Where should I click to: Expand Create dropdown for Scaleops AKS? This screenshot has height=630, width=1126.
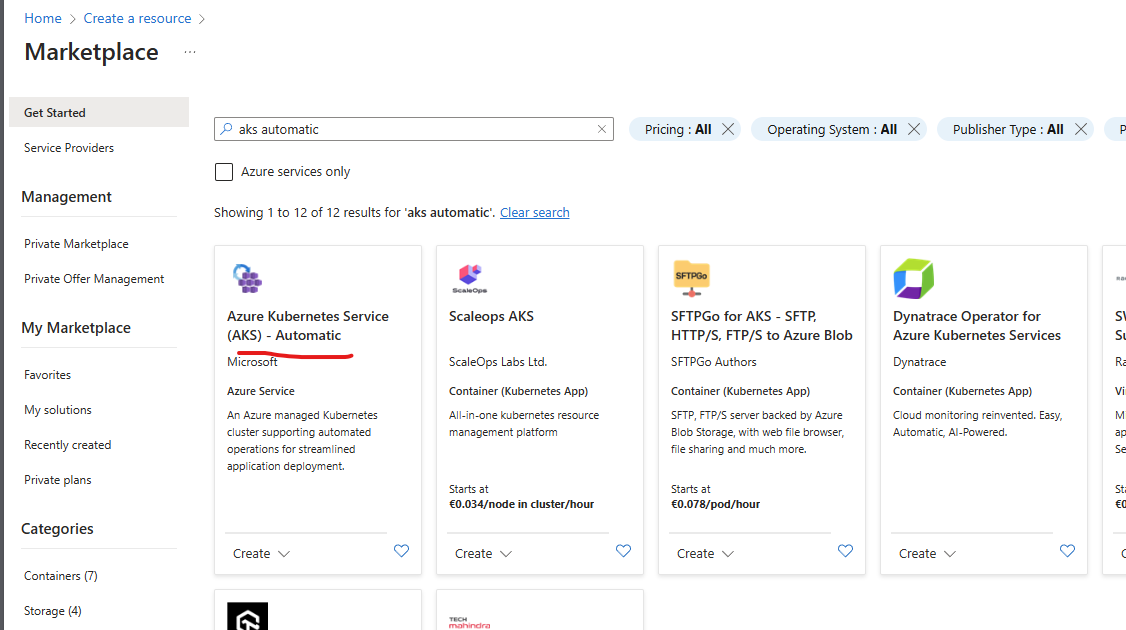click(x=483, y=554)
